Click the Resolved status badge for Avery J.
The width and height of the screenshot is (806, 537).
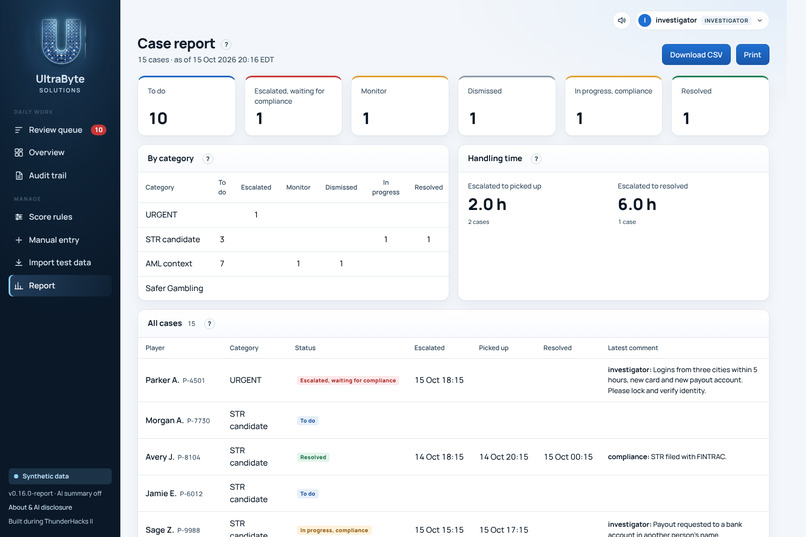point(313,457)
